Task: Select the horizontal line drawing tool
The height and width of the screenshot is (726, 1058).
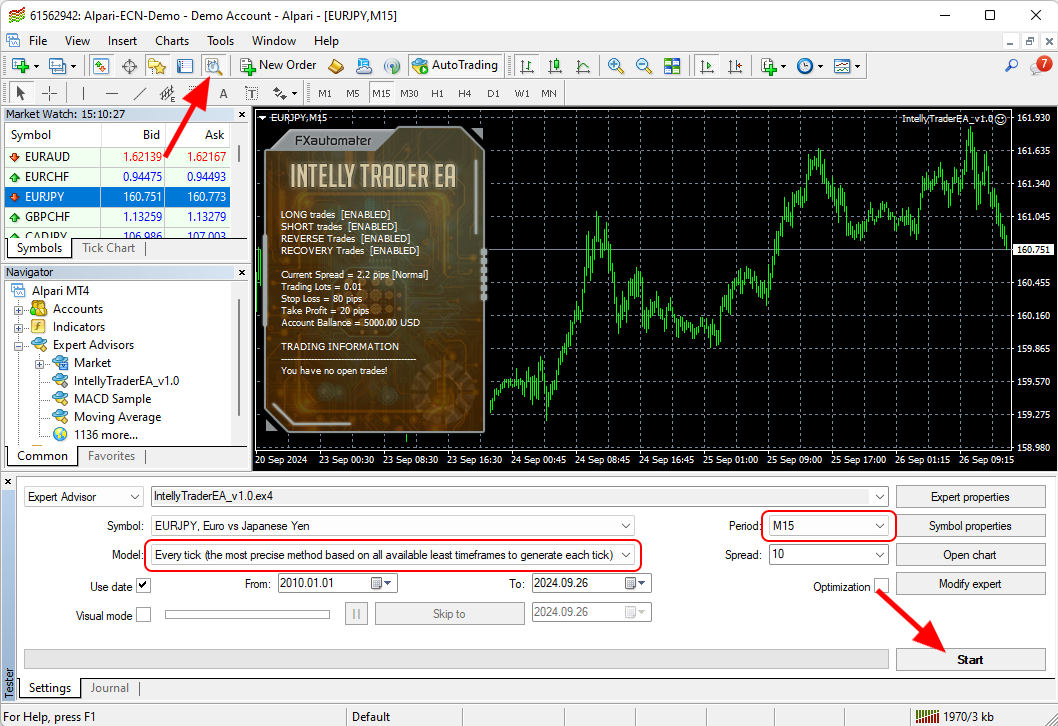Action: [x=111, y=93]
